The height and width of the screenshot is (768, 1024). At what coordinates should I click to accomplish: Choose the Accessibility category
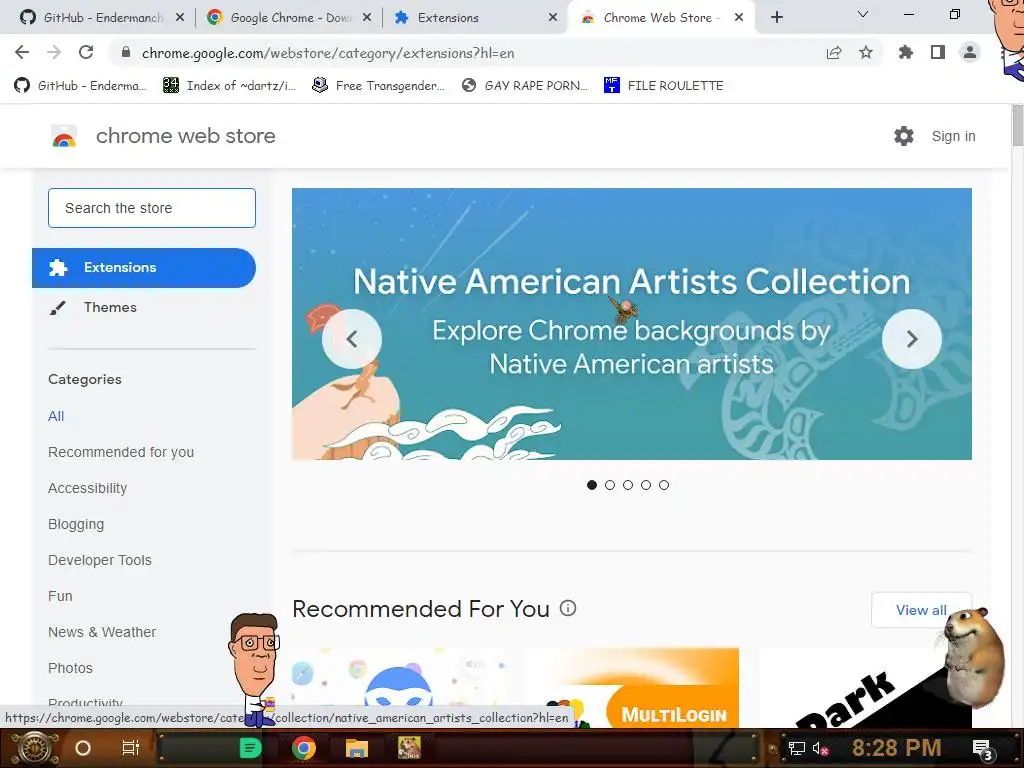[x=88, y=488]
